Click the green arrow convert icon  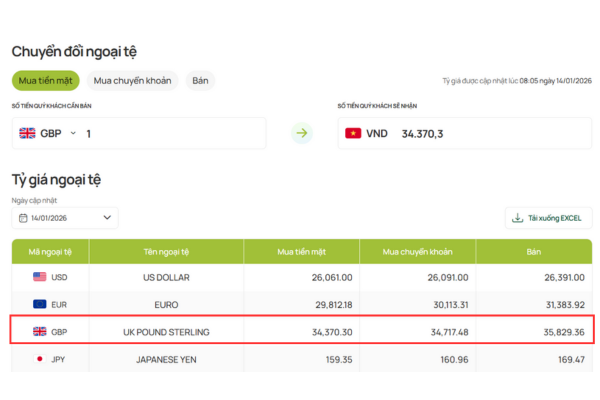point(302,133)
